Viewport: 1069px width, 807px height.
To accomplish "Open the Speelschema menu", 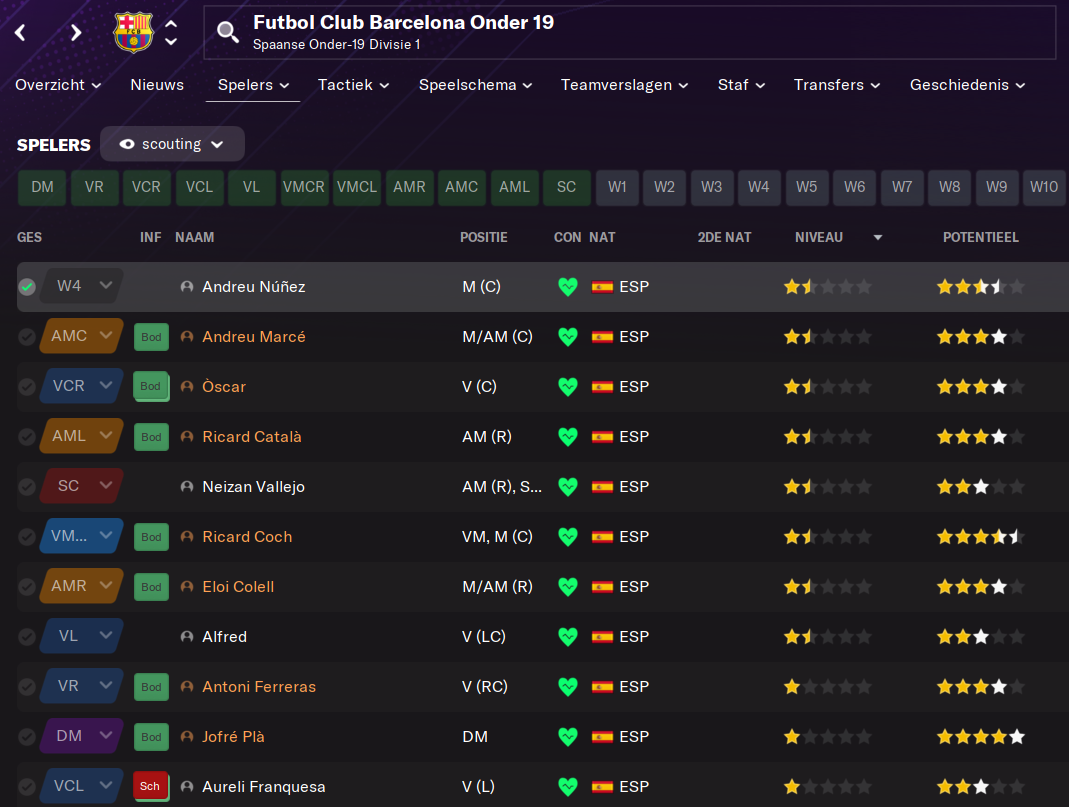I will (475, 85).
